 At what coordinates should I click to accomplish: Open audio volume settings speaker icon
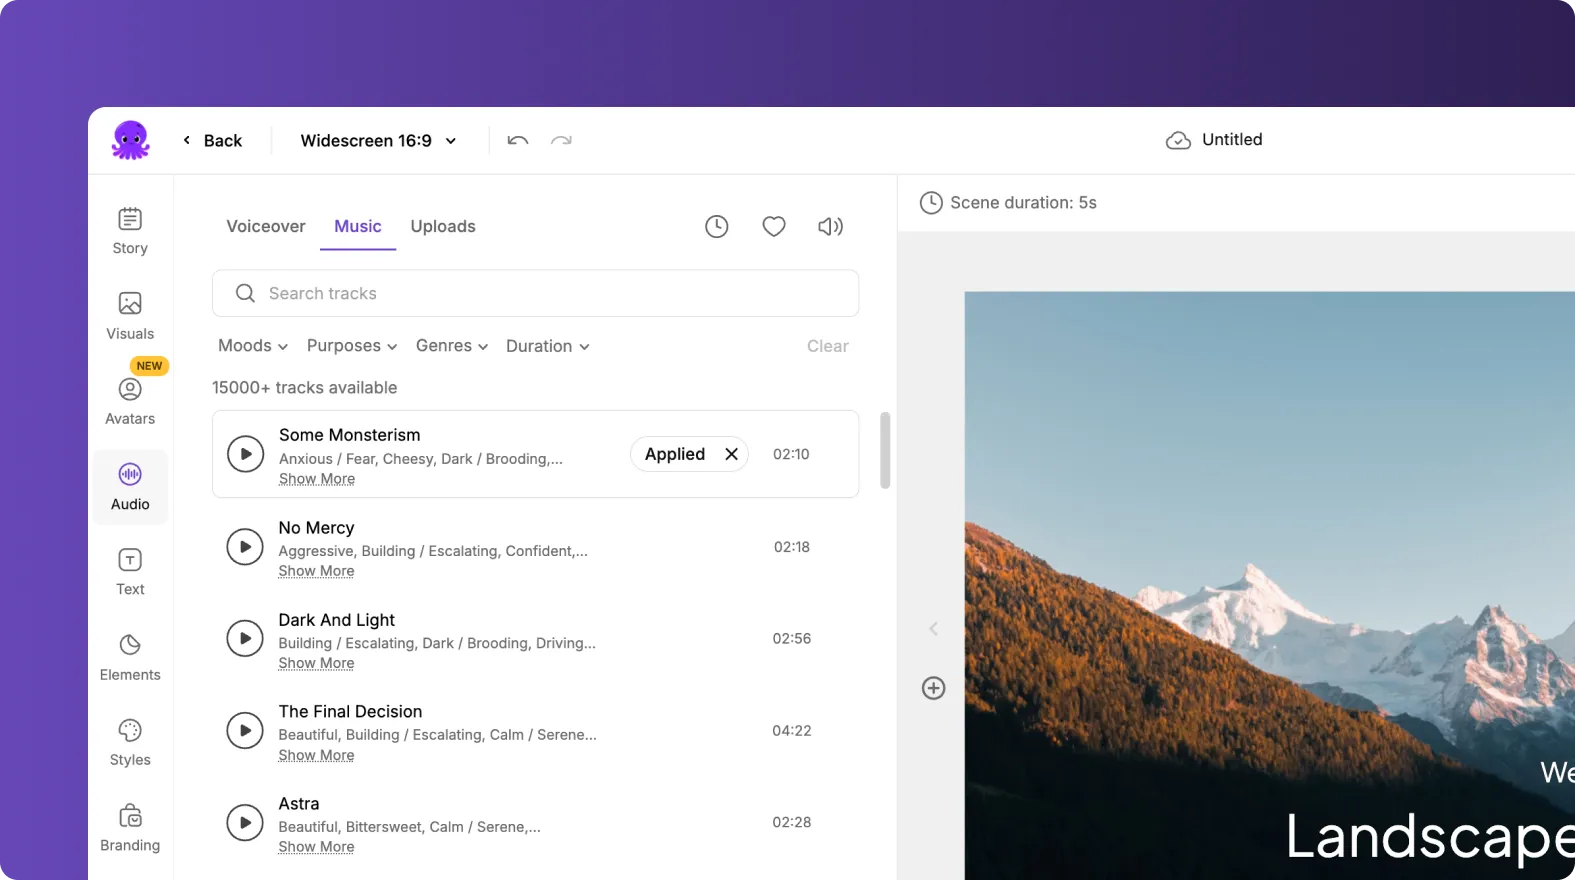830,227
